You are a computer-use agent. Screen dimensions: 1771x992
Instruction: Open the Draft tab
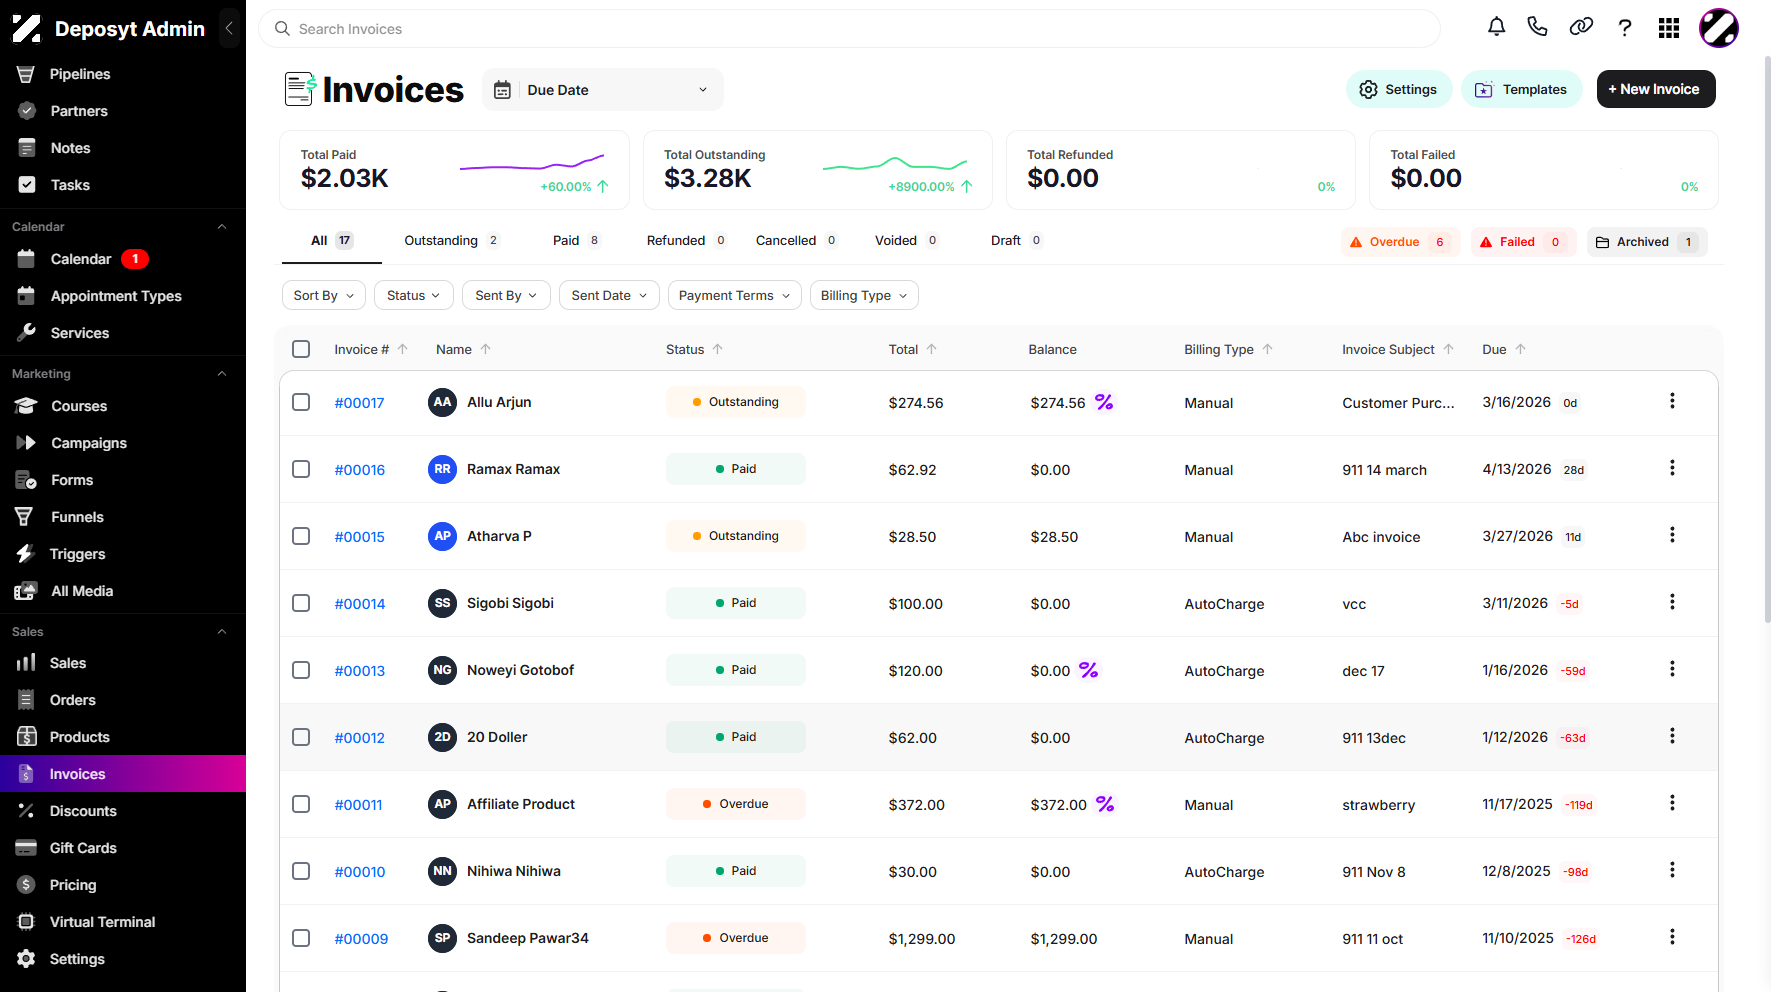[x=1016, y=240]
